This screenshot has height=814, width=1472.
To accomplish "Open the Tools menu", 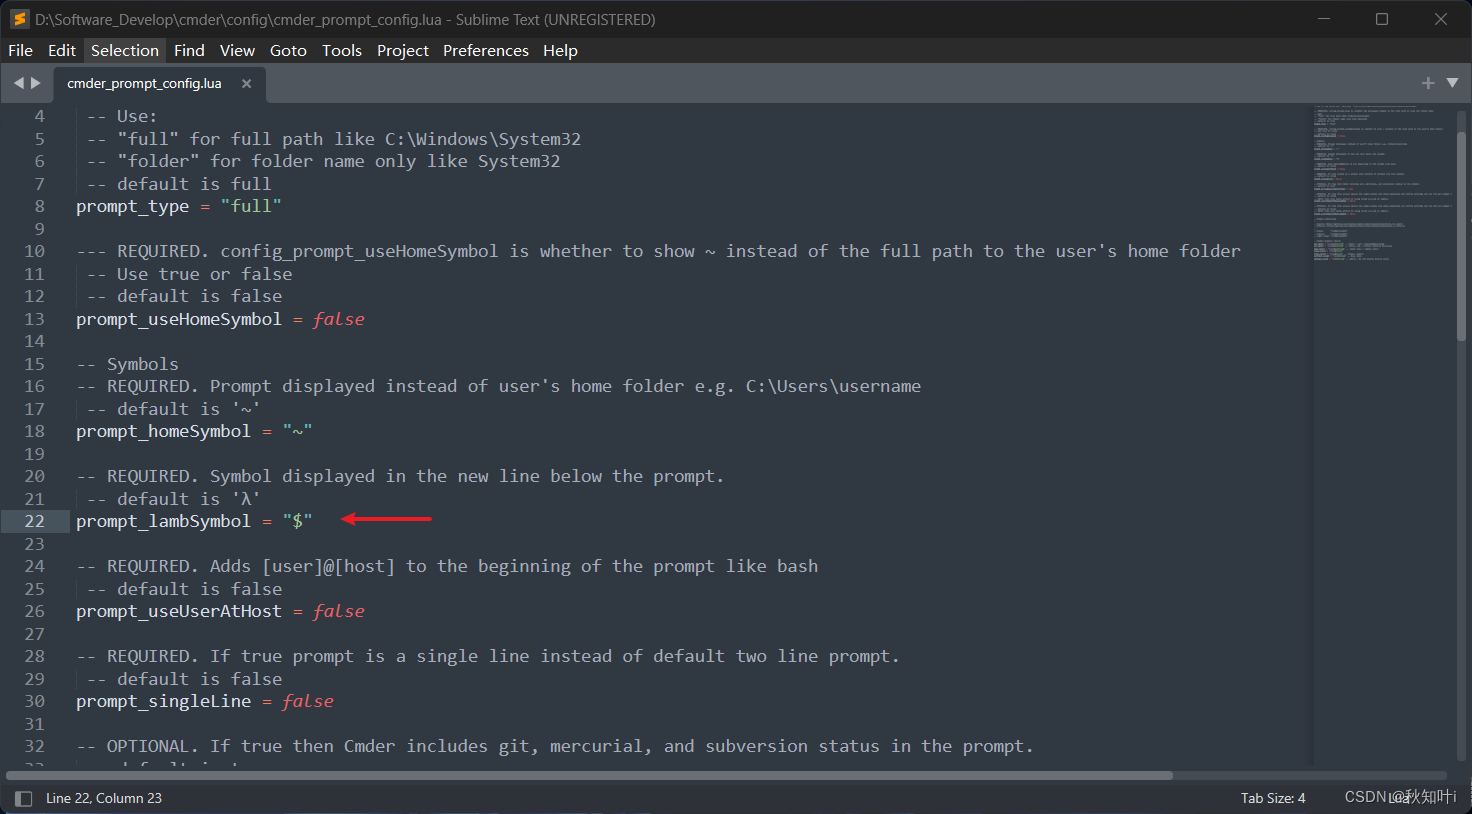I will point(342,50).
